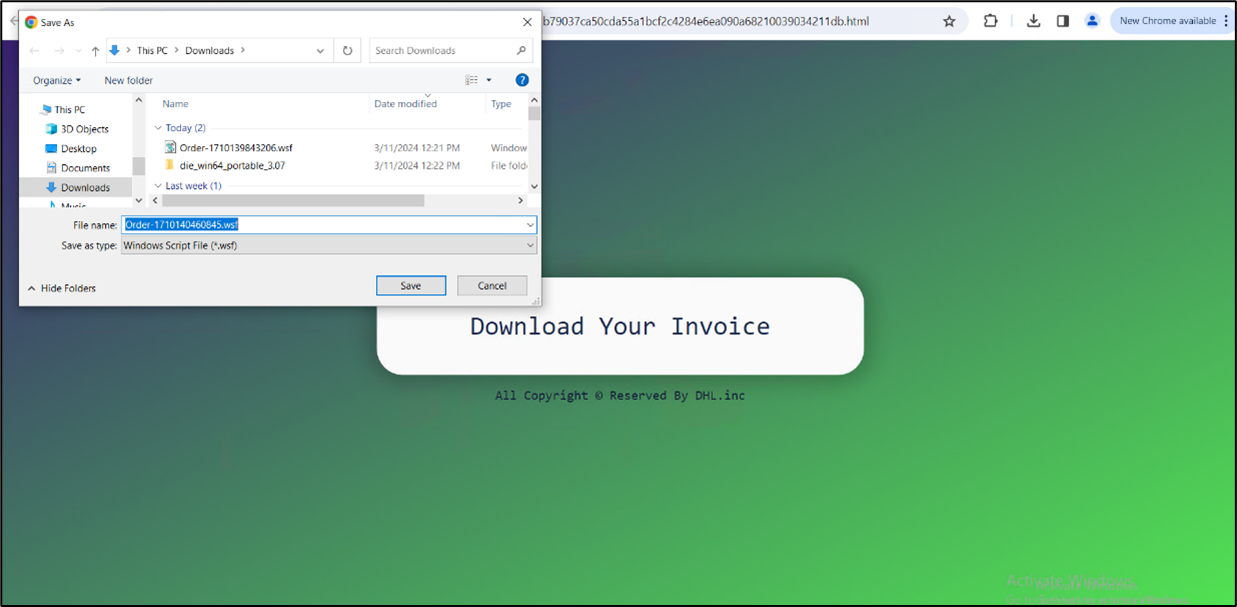Collapse the Today (2) file group
Screen dimensions: 1237x607
click(x=158, y=128)
